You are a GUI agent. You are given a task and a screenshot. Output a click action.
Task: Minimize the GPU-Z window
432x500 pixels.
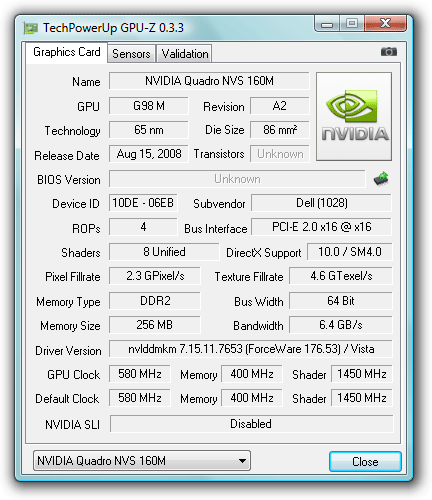(x=327, y=24)
